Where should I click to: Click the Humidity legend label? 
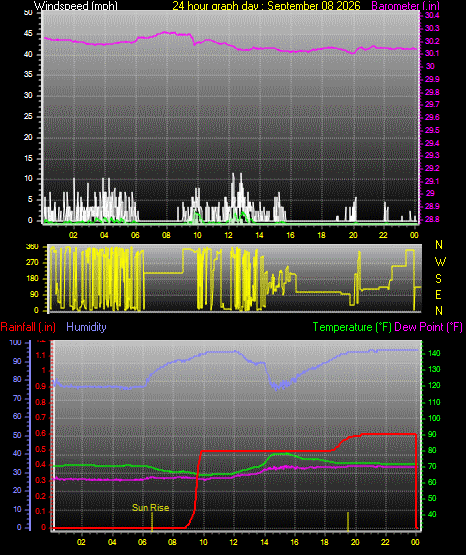(x=86, y=327)
